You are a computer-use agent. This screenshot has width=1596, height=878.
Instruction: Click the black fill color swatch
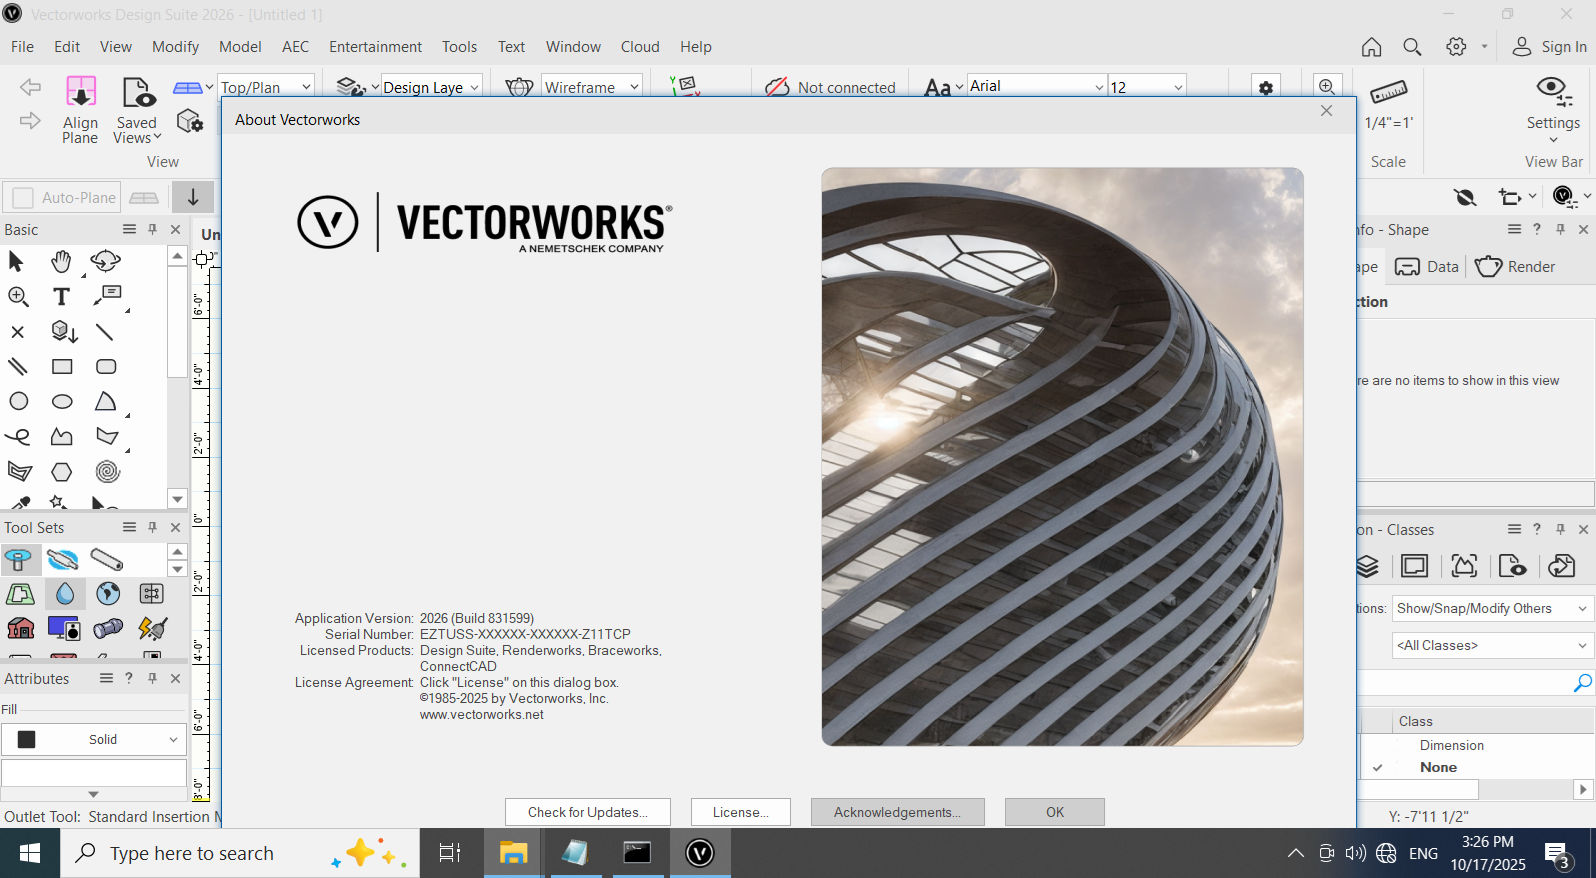coord(27,739)
